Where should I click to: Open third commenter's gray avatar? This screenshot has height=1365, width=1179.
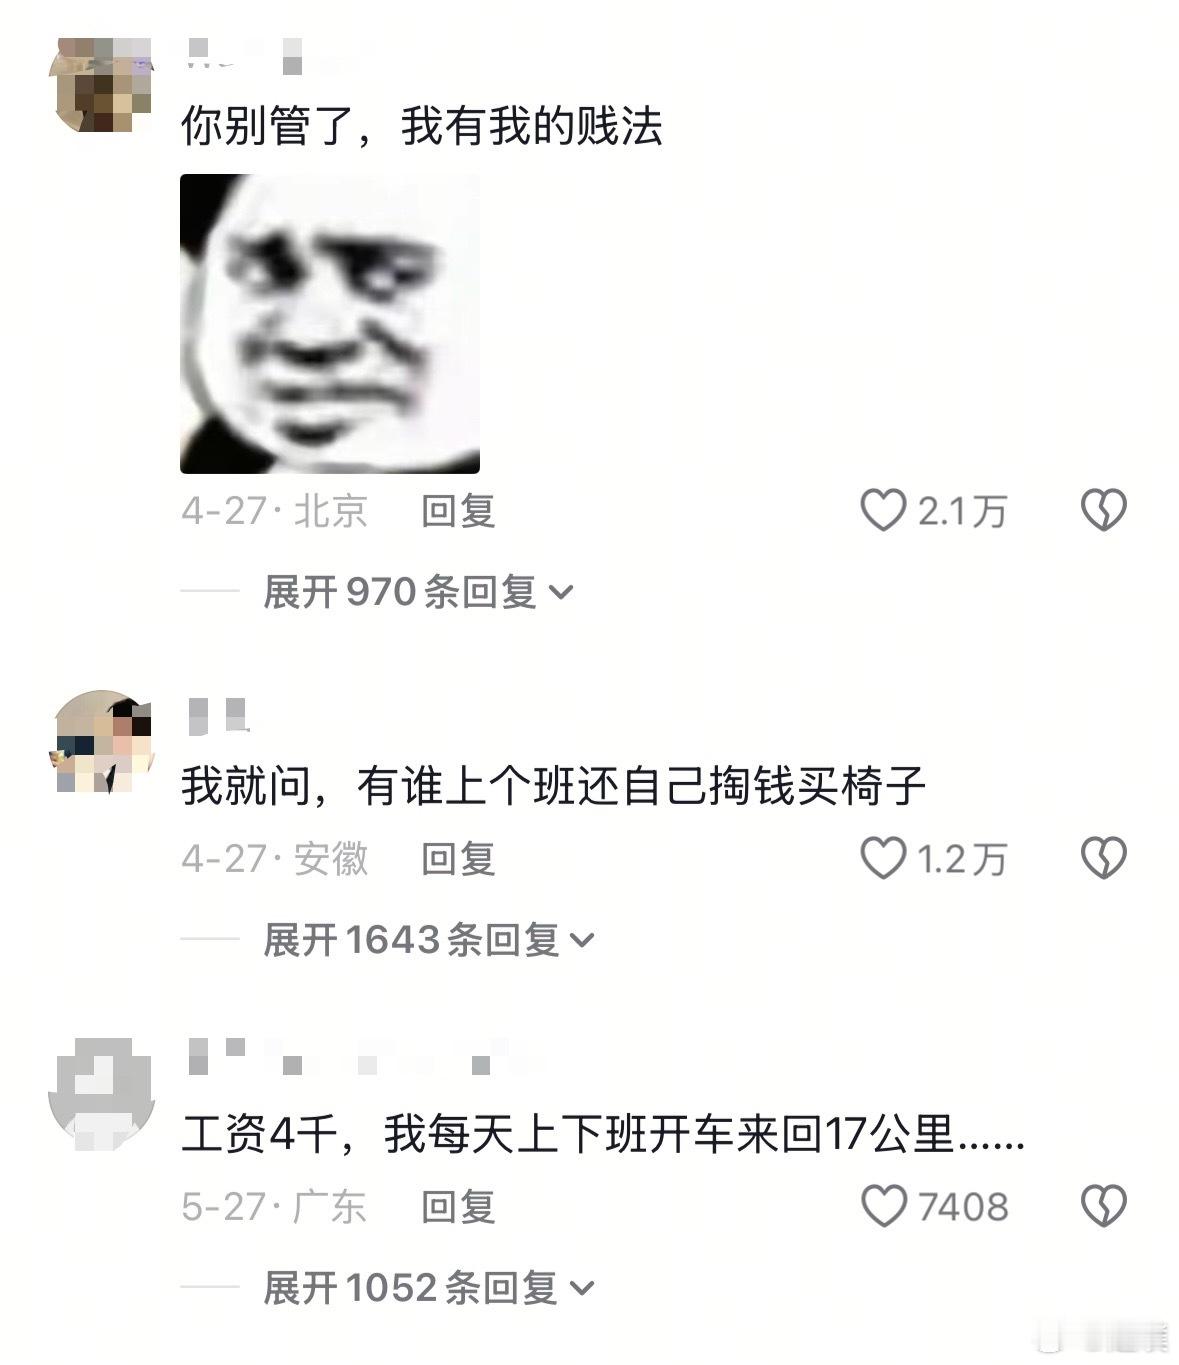pos(102,1090)
